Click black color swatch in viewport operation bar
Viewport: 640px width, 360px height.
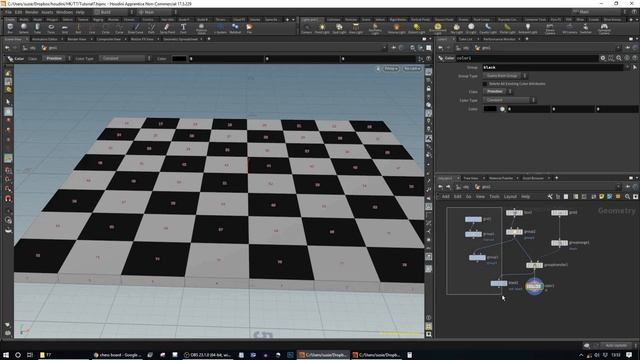tap(179, 58)
